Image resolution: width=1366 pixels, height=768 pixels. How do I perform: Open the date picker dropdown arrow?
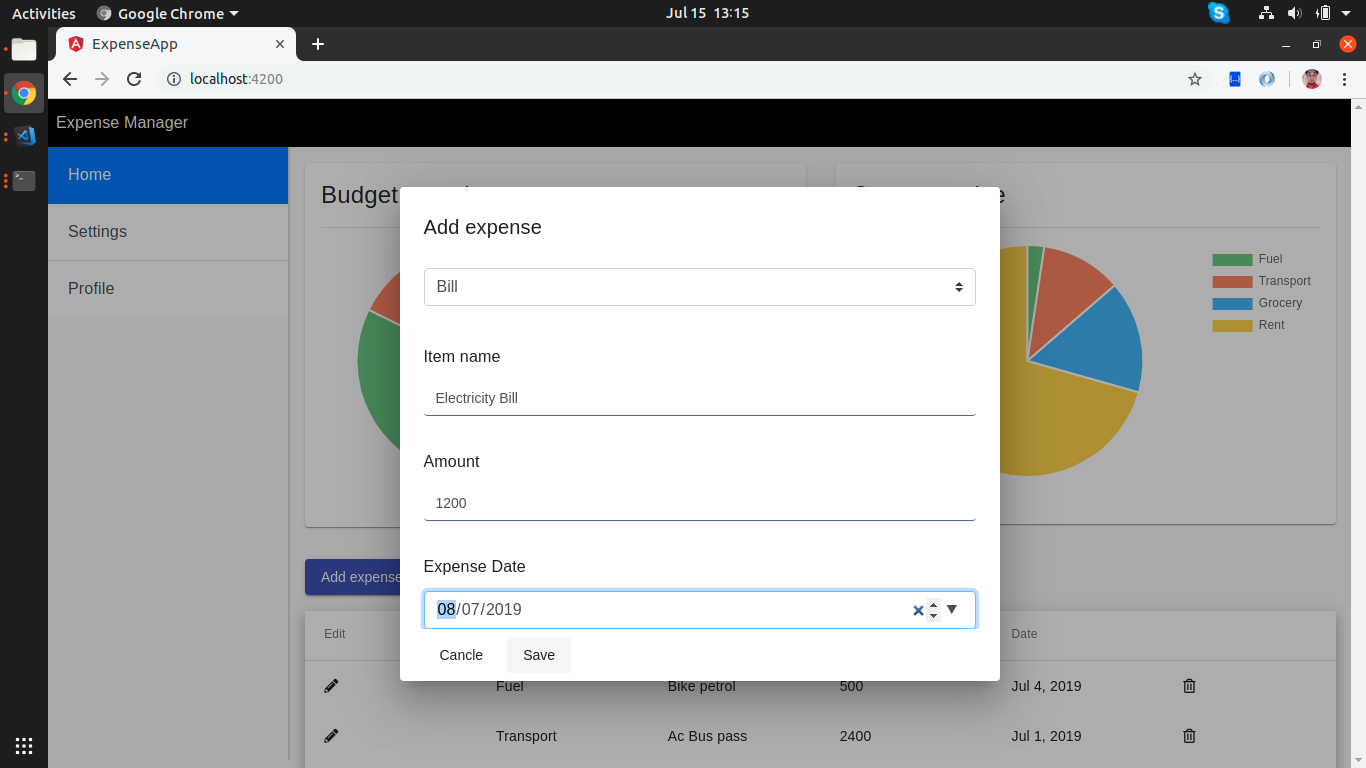coord(951,609)
